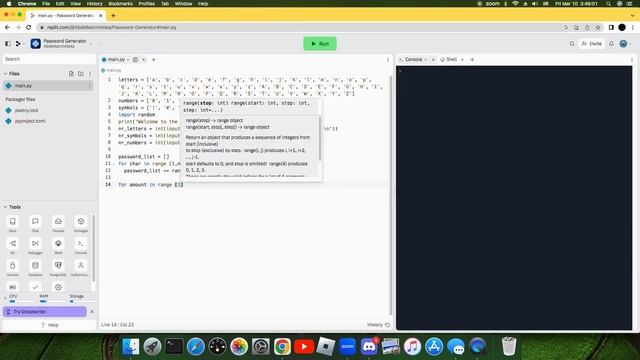Create a new file in Files
This screenshot has height=360, width=640.
coord(71,73)
